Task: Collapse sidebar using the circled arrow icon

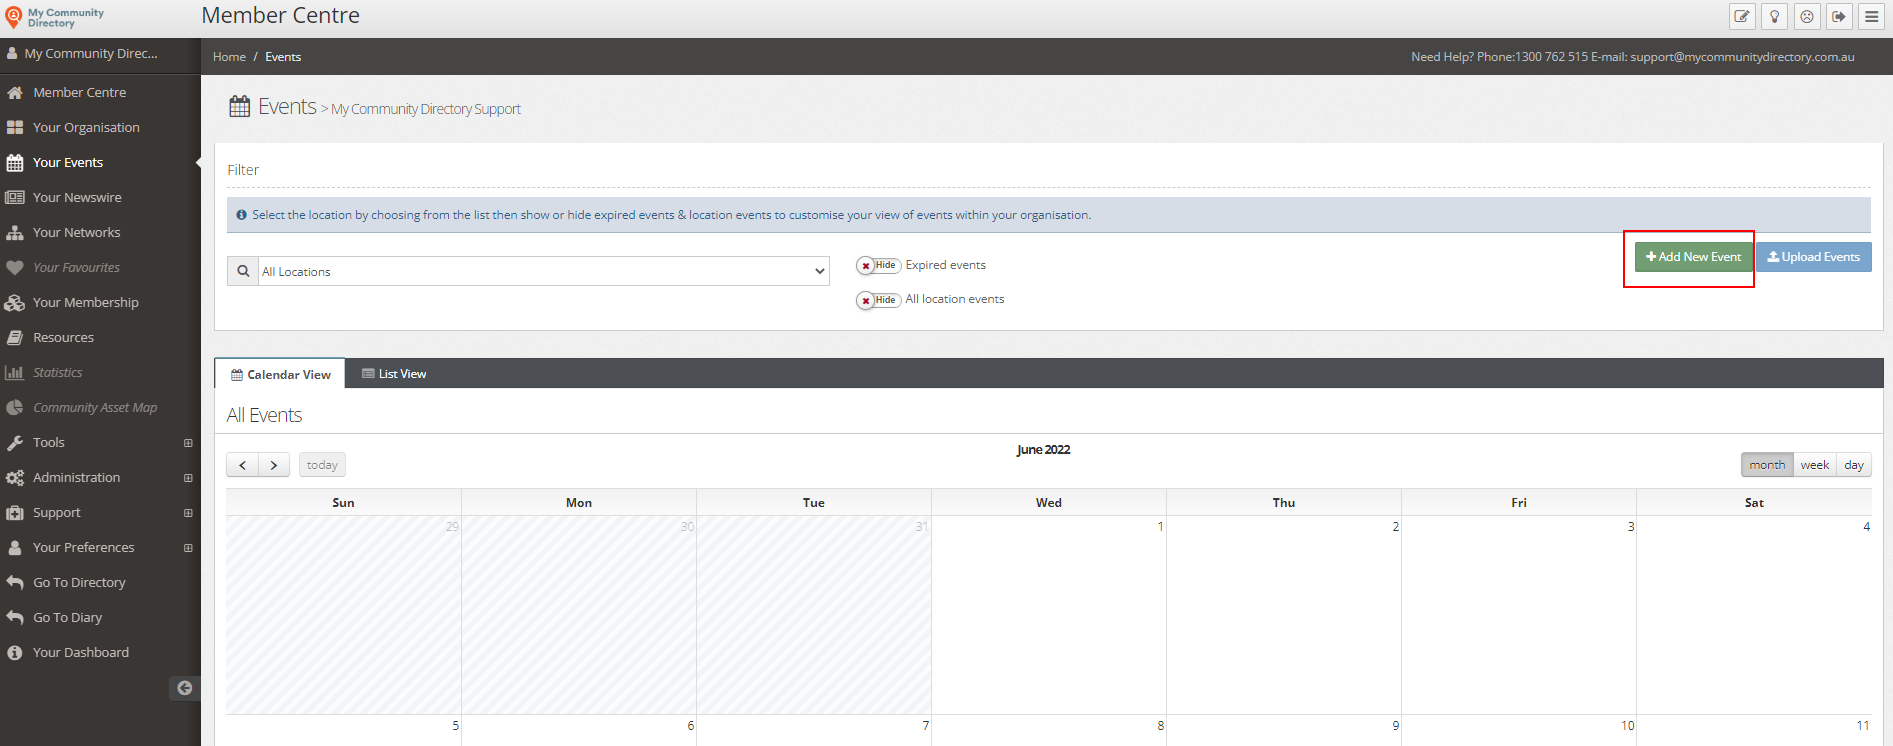Action: [x=184, y=688]
